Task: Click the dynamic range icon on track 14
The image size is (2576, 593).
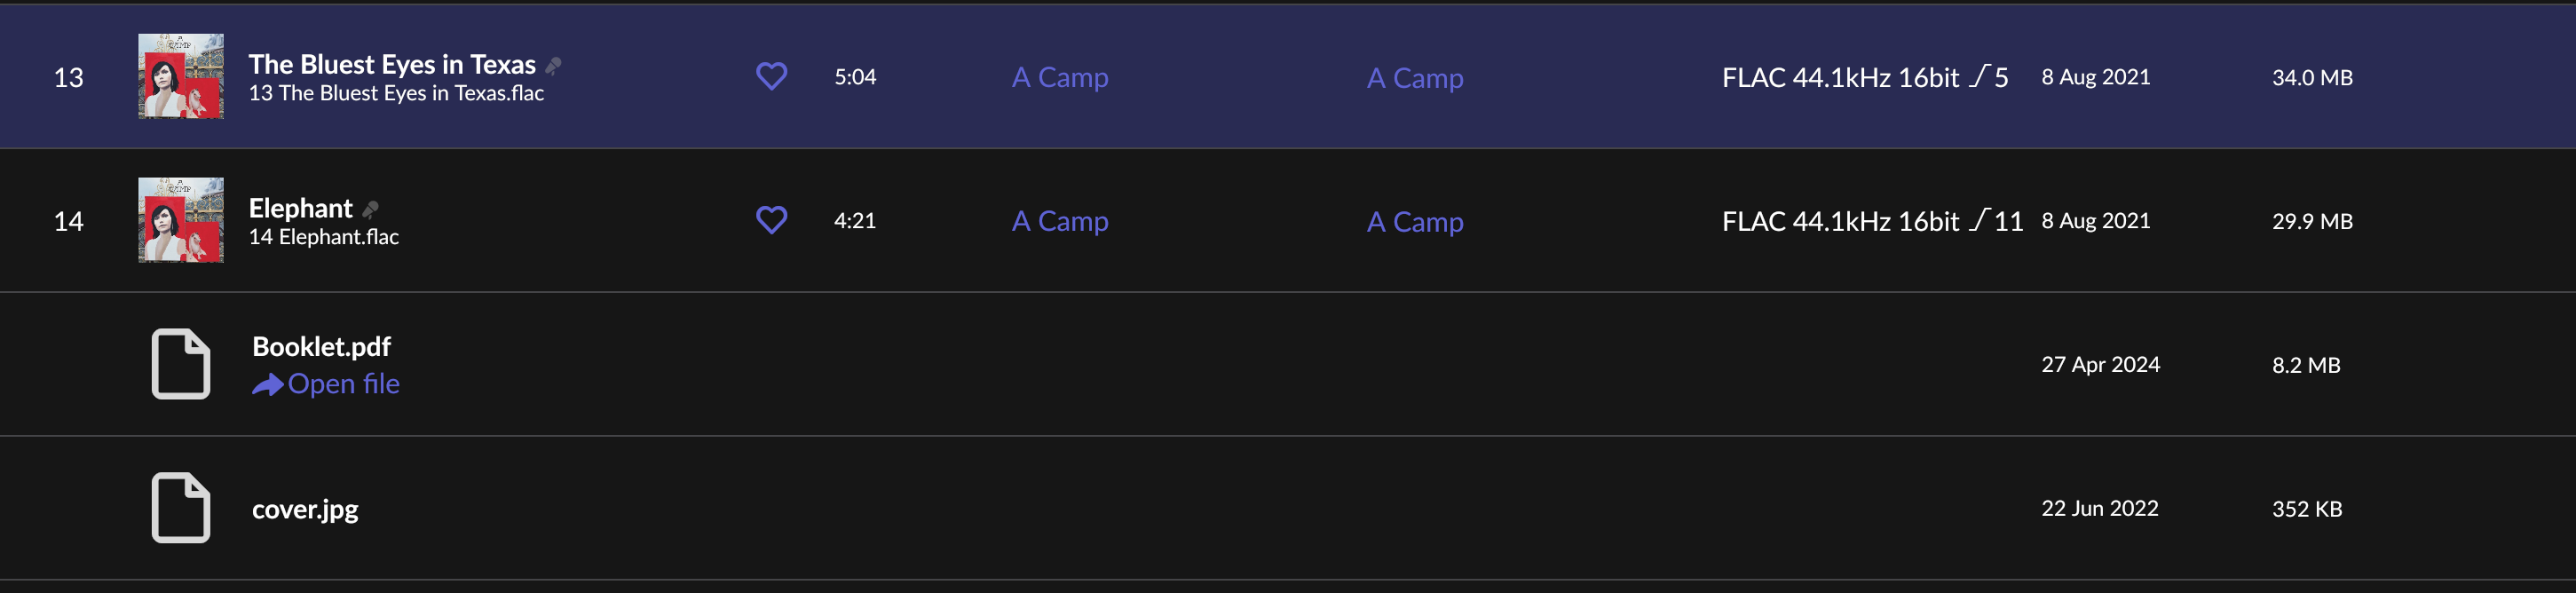Action: pyautogui.click(x=1979, y=221)
